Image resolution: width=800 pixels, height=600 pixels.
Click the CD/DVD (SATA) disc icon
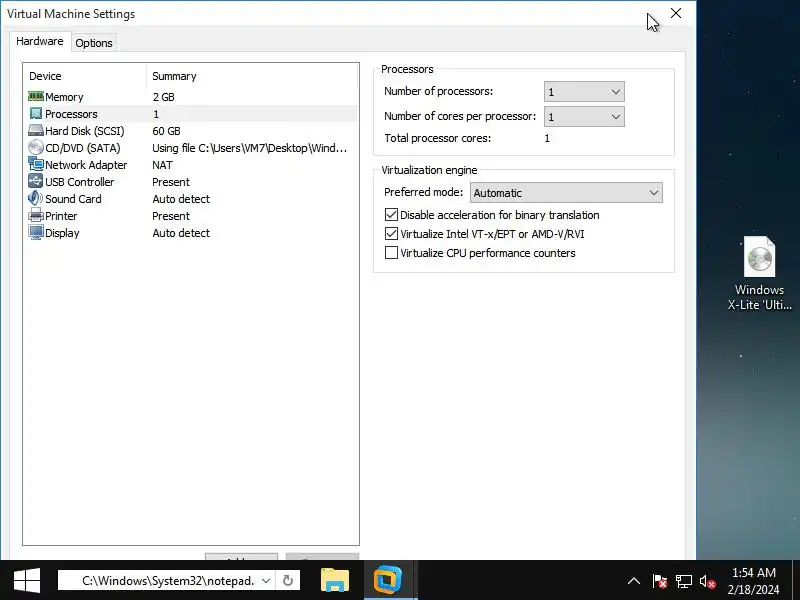36,147
